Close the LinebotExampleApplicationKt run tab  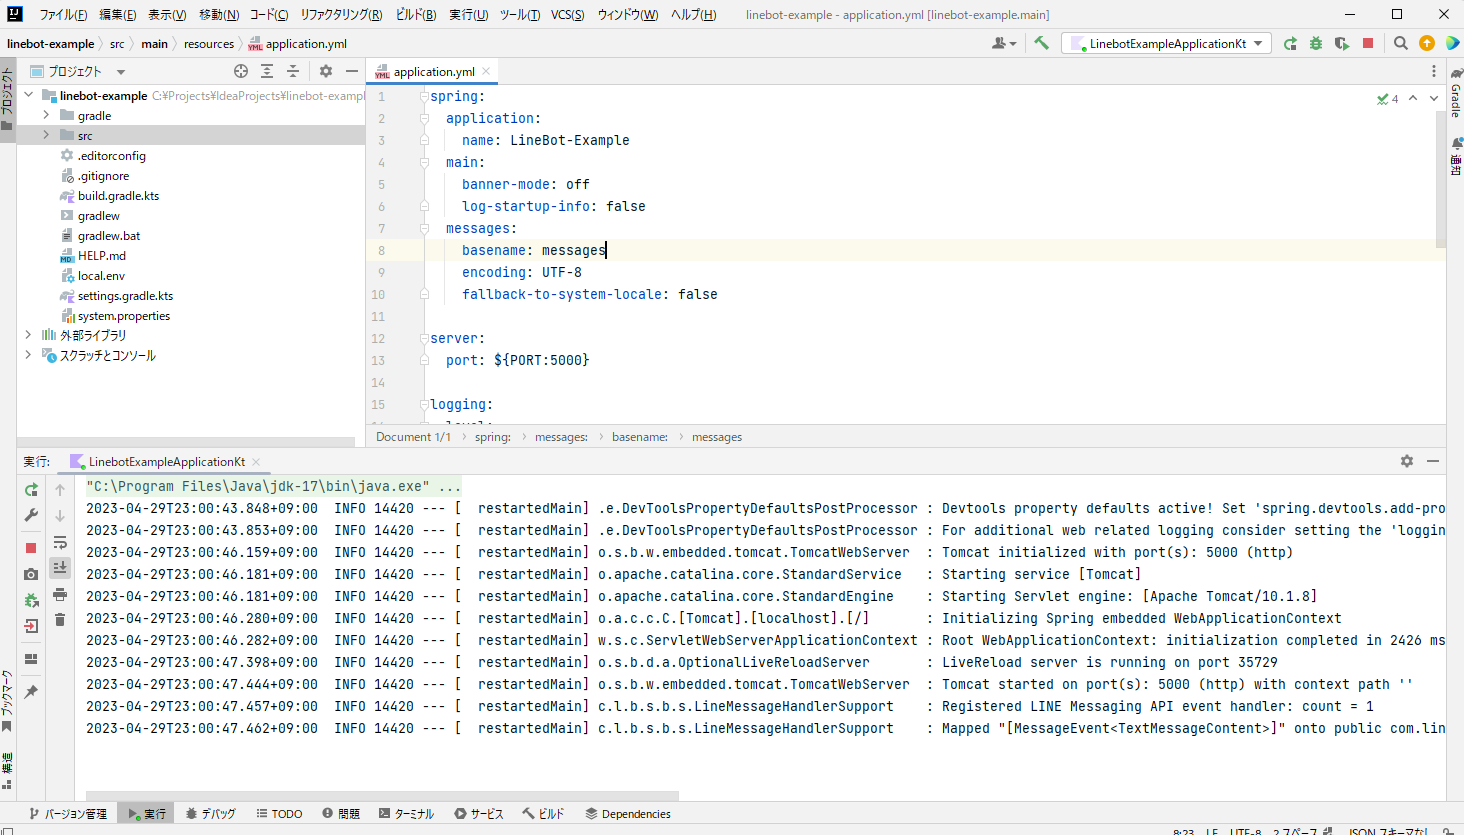[x=256, y=461]
